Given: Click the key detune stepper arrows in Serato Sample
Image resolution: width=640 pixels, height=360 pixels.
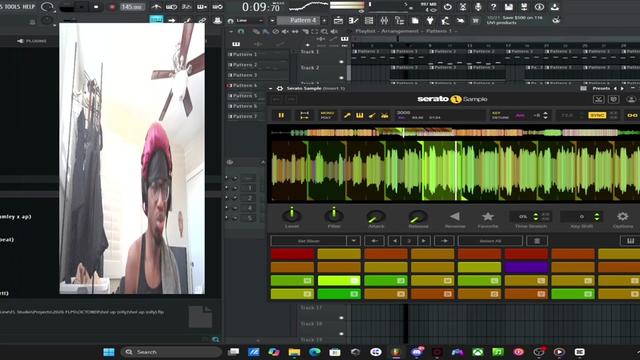Looking at the screenshot, I should [545, 116].
